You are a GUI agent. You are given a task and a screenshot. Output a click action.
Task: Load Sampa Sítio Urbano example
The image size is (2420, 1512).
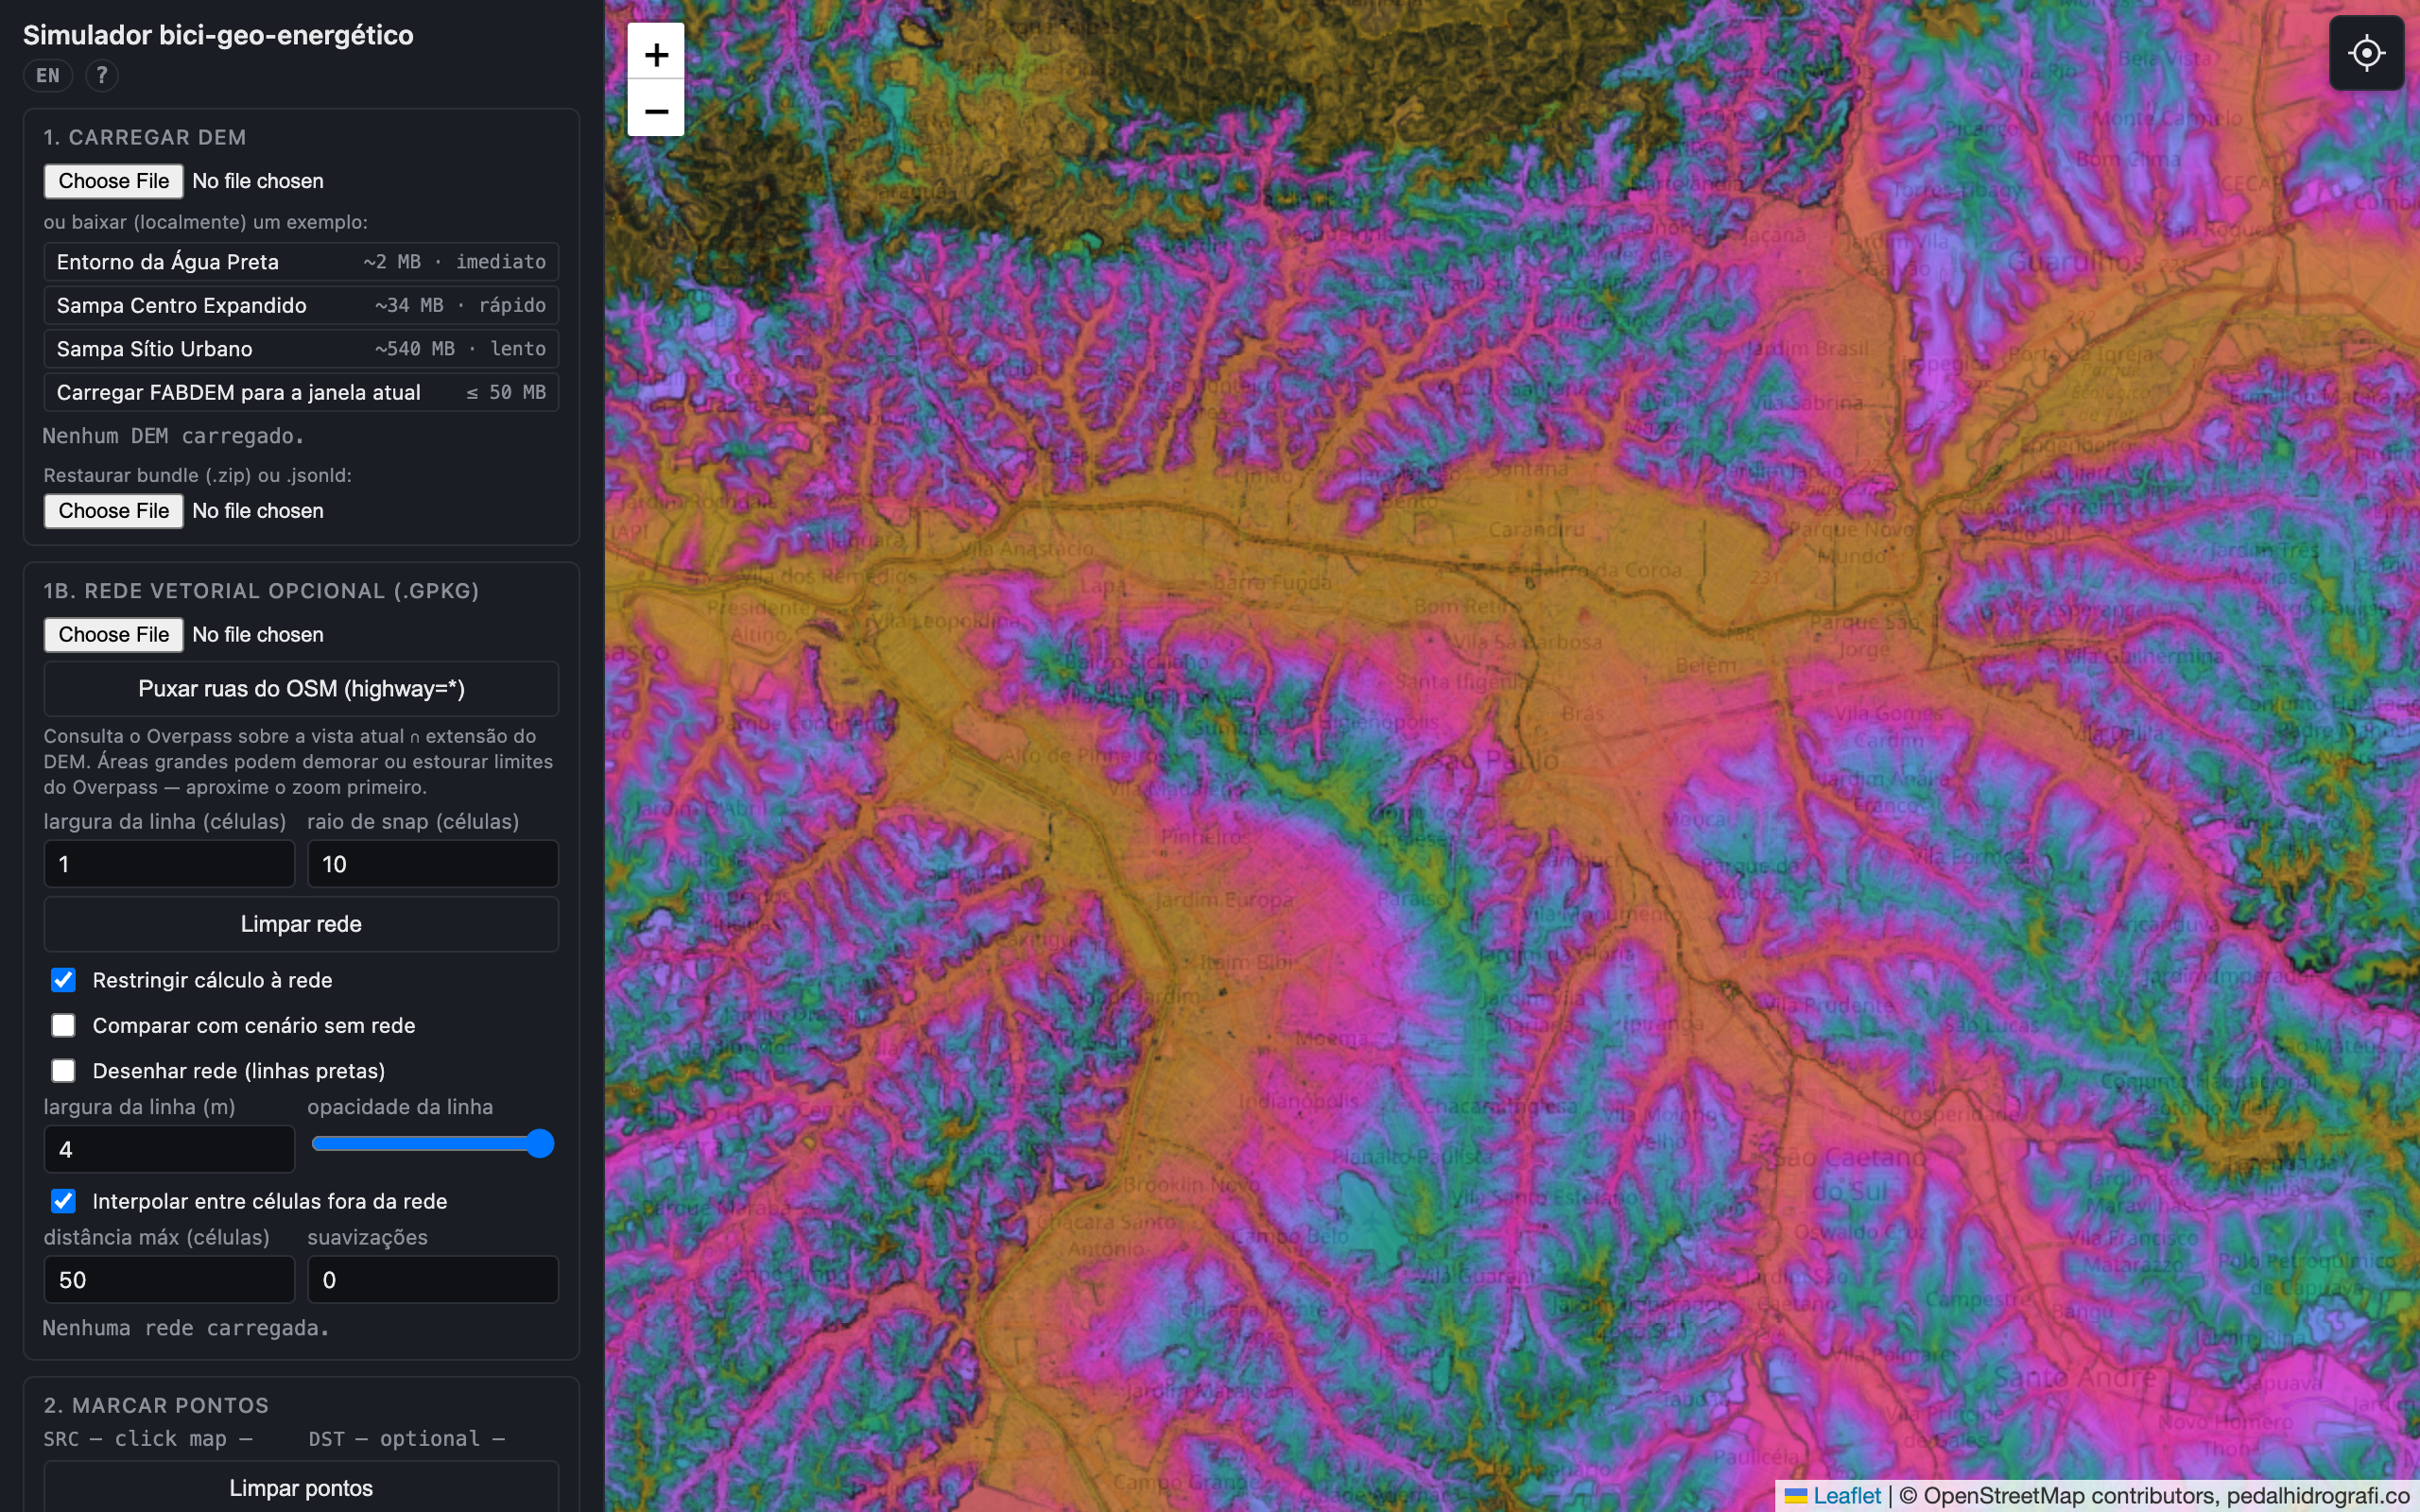(301, 349)
